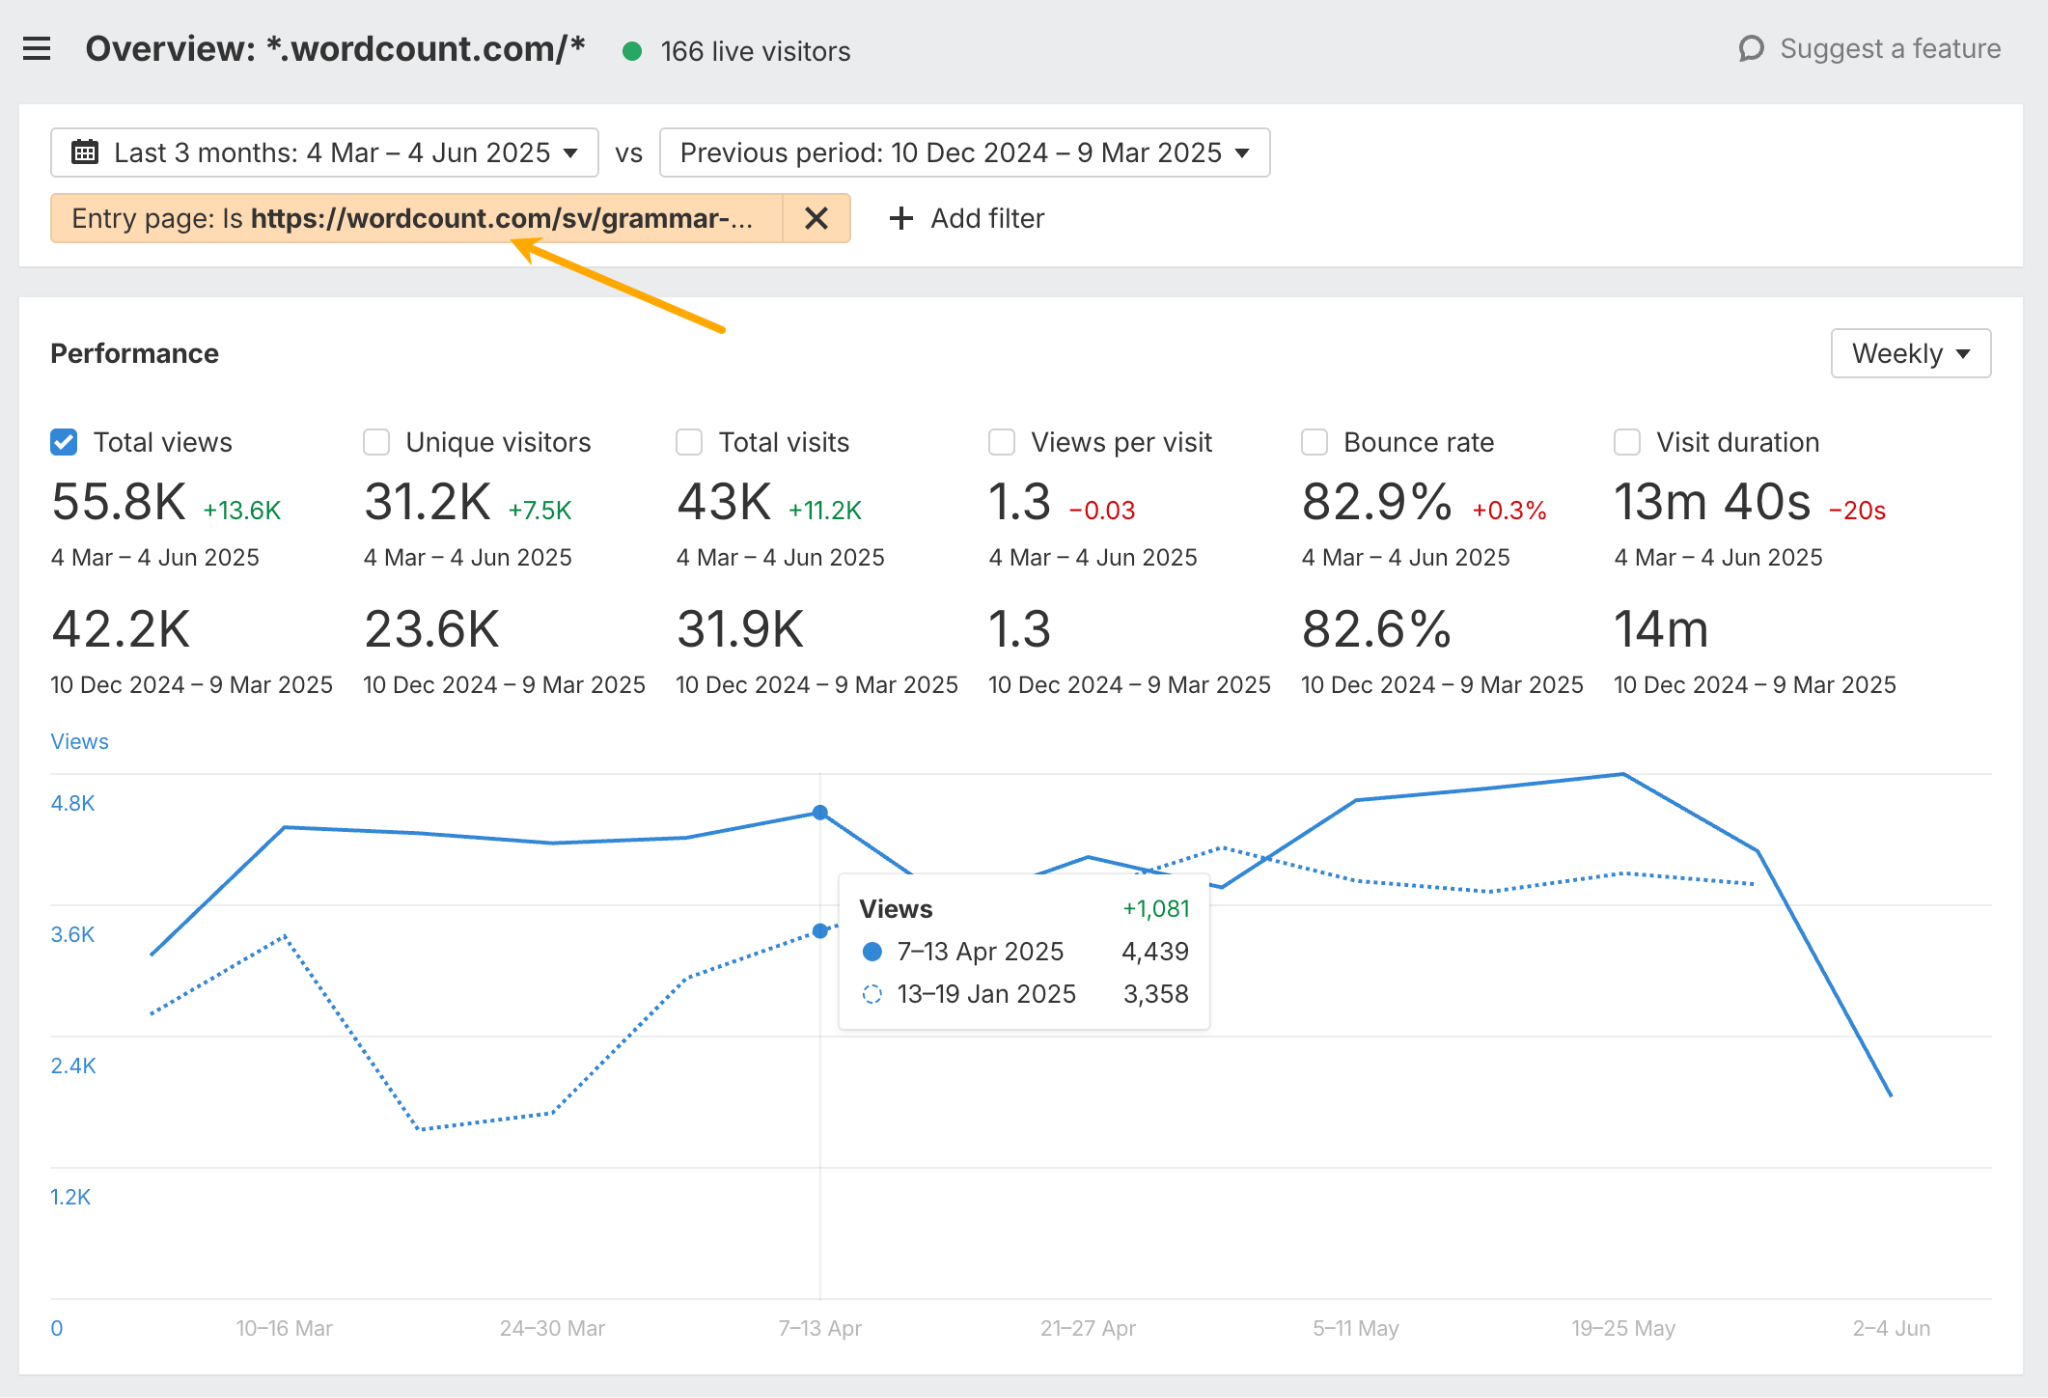Remove the Entry page filter
Screen dimensions: 2048x1398
pyautogui.click(x=815, y=218)
